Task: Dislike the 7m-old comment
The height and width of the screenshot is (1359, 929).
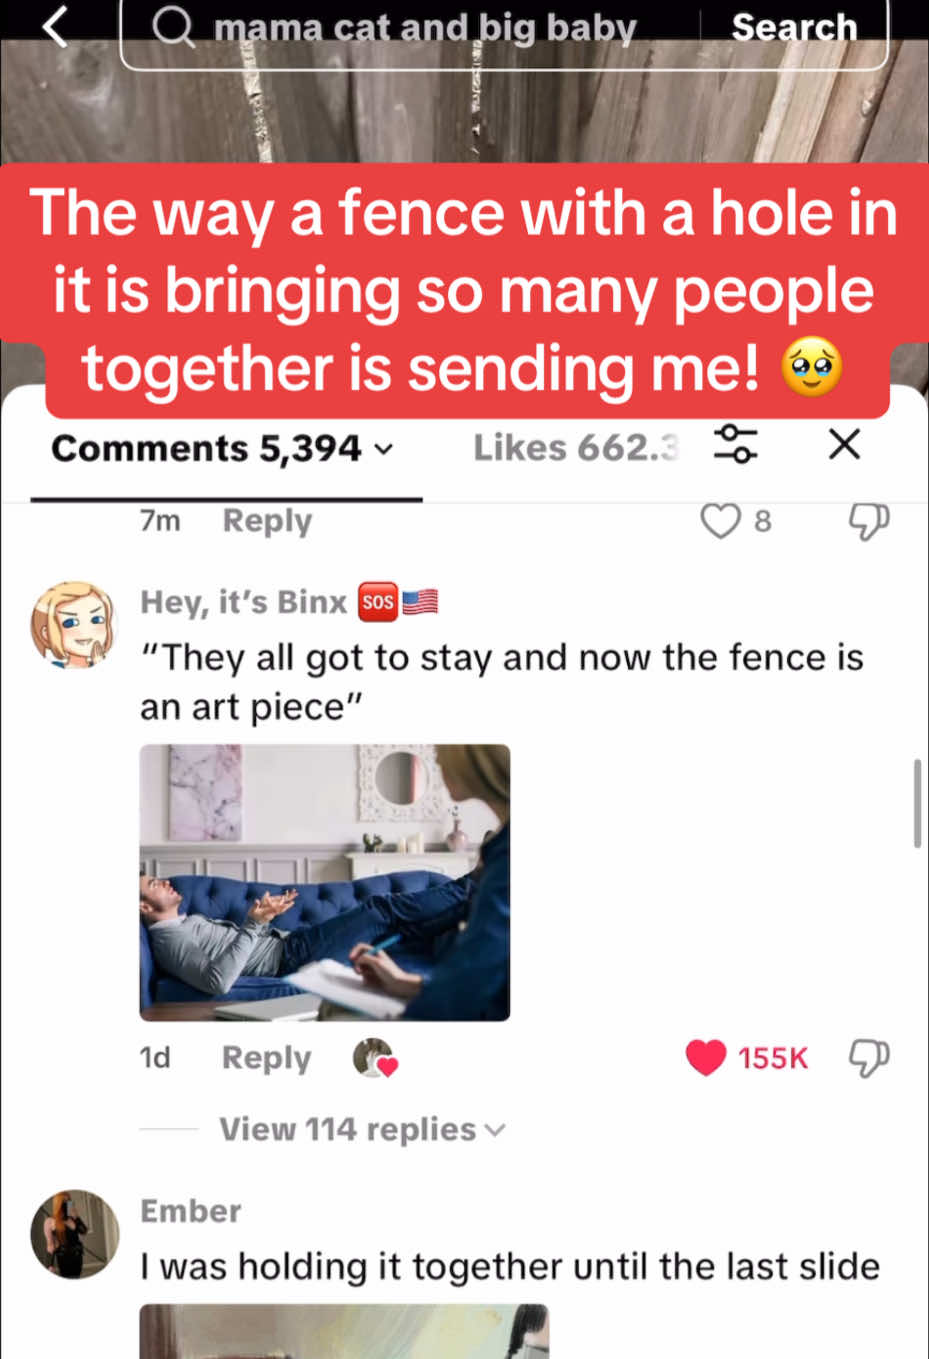Action: (x=868, y=521)
